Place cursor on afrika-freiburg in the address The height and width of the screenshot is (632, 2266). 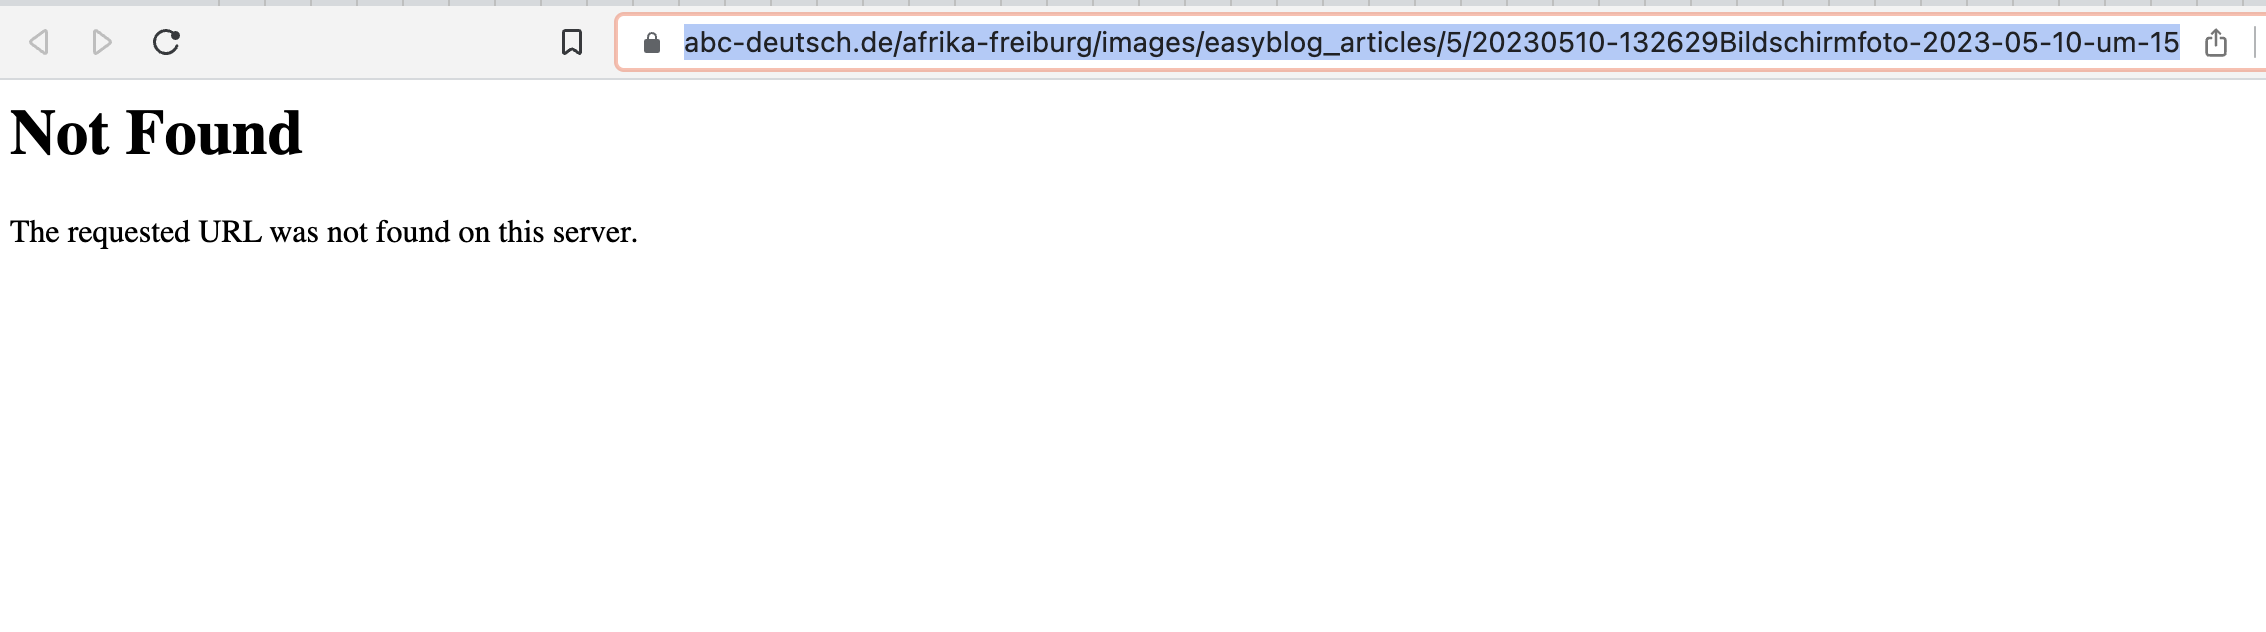[997, 43]
